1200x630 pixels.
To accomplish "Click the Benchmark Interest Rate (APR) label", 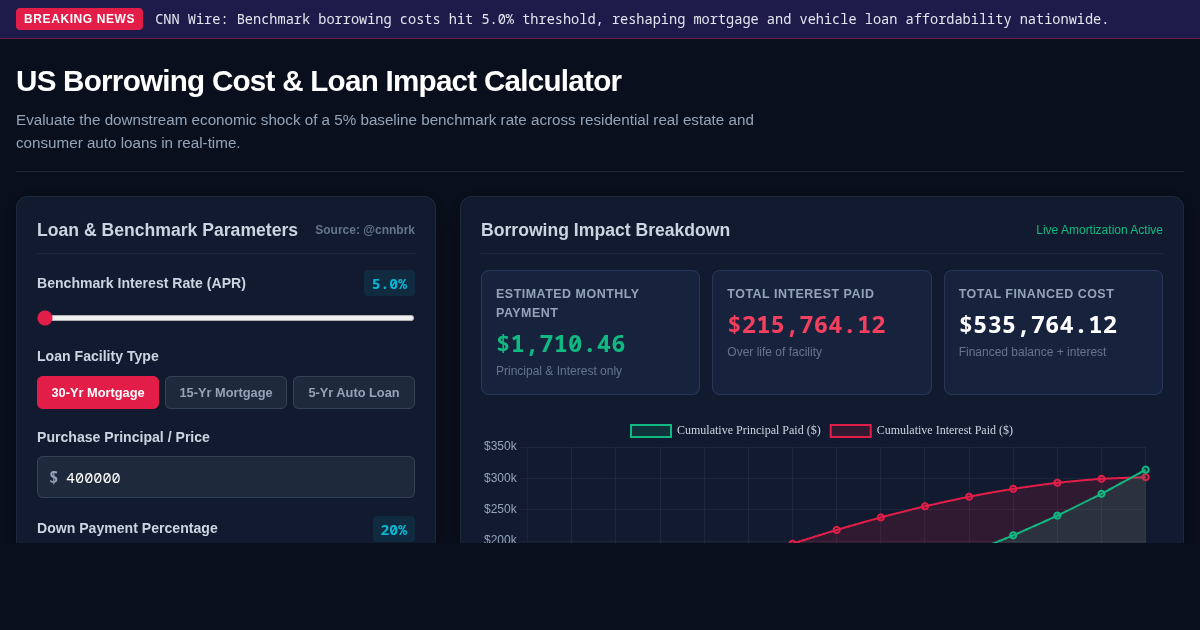I will point(141,283).
